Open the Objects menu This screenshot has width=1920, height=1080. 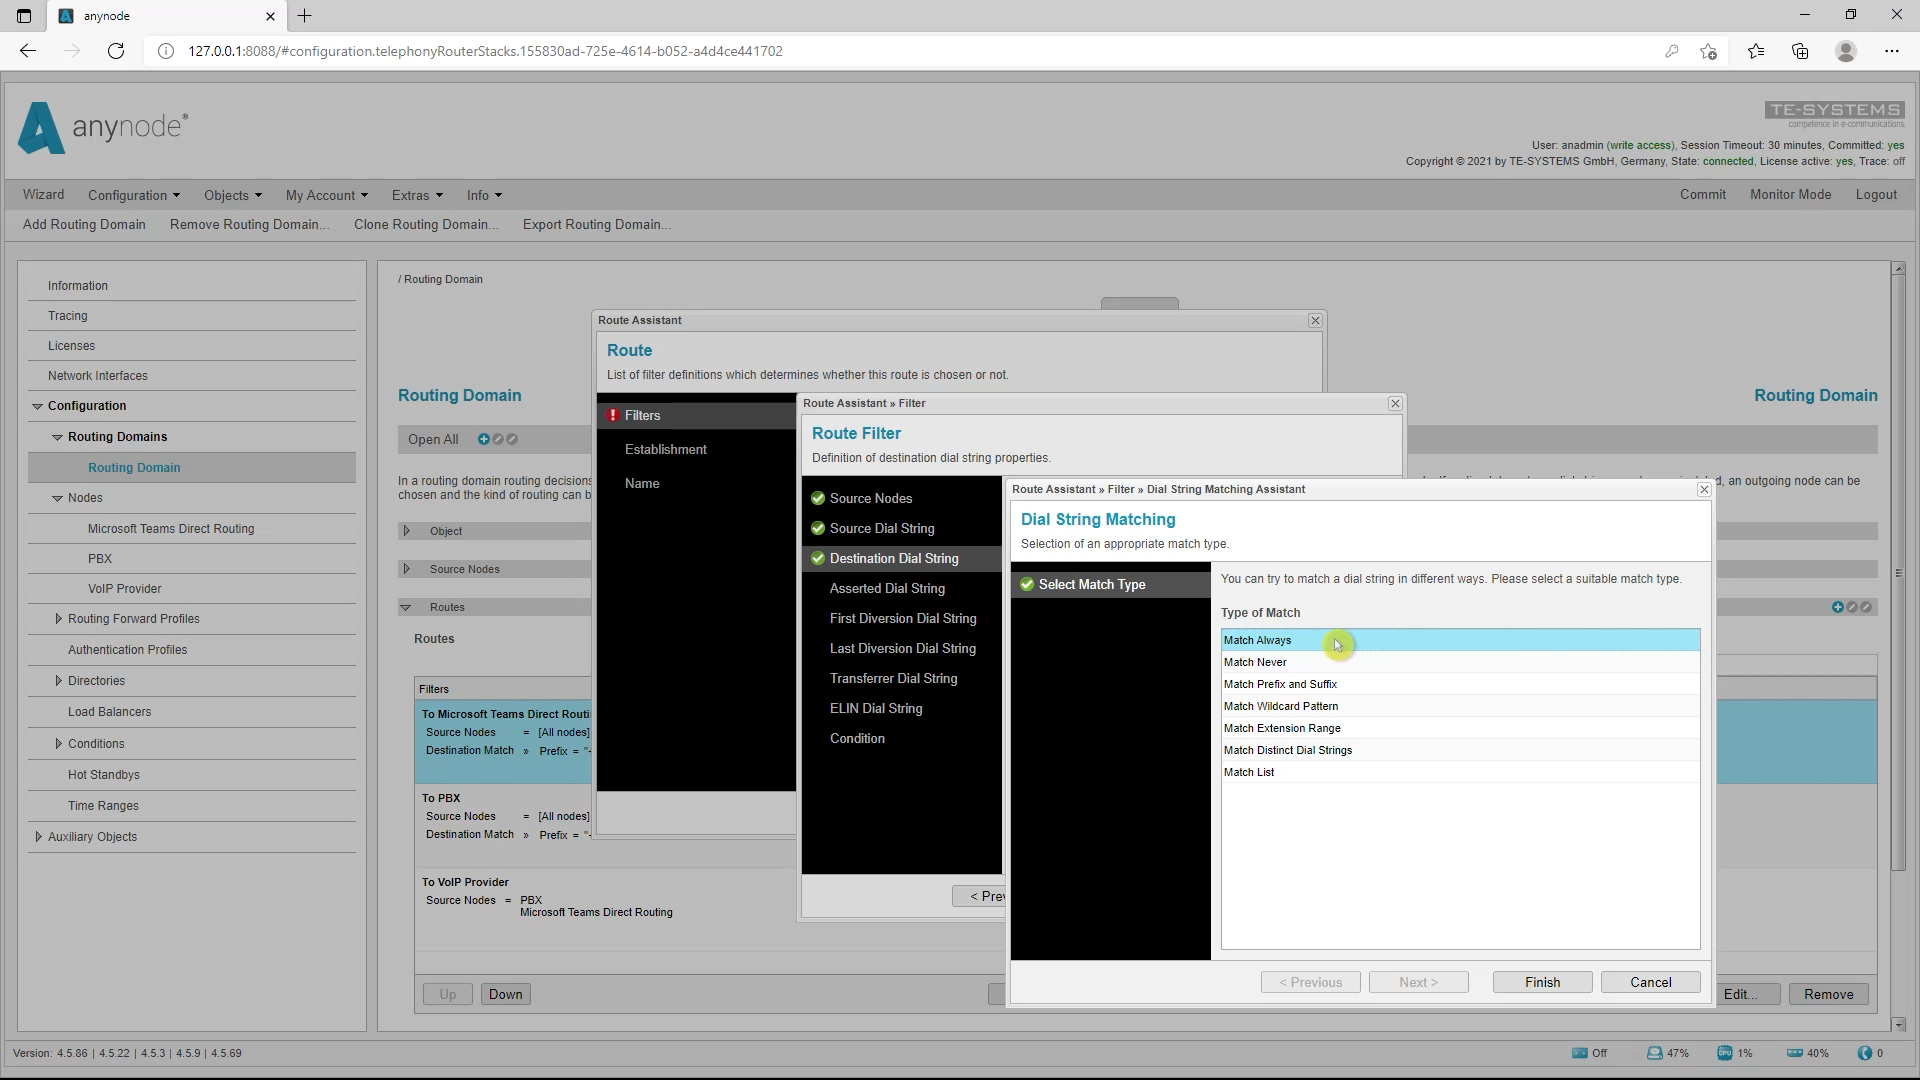pyautogui.click(x=233, y=195)
